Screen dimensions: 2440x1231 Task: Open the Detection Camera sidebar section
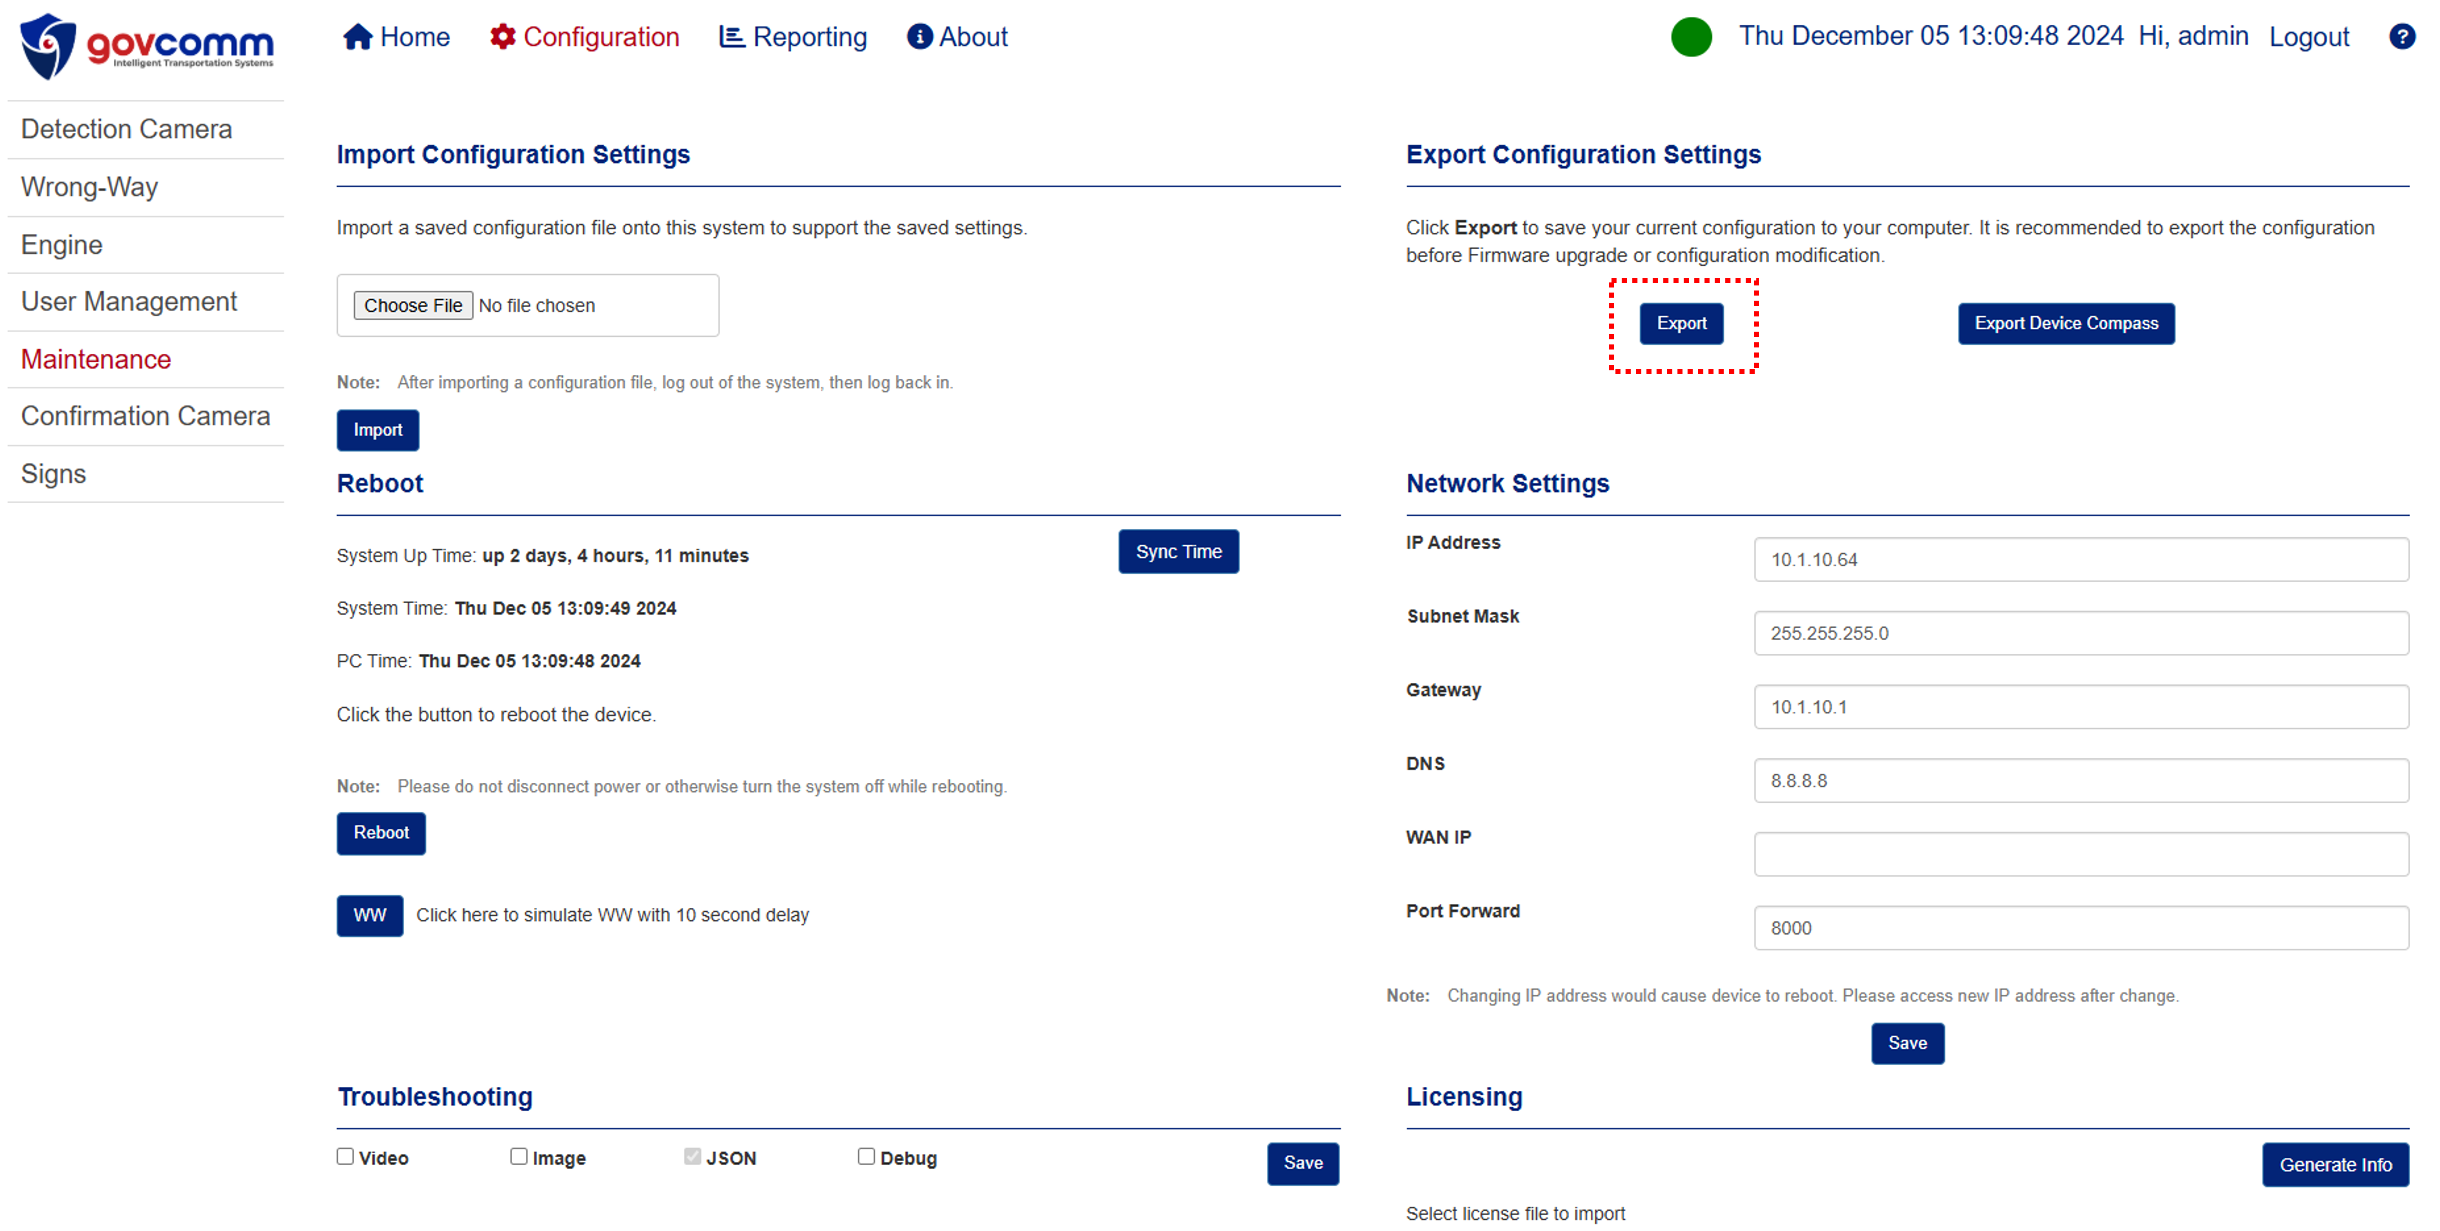(127, 129)
